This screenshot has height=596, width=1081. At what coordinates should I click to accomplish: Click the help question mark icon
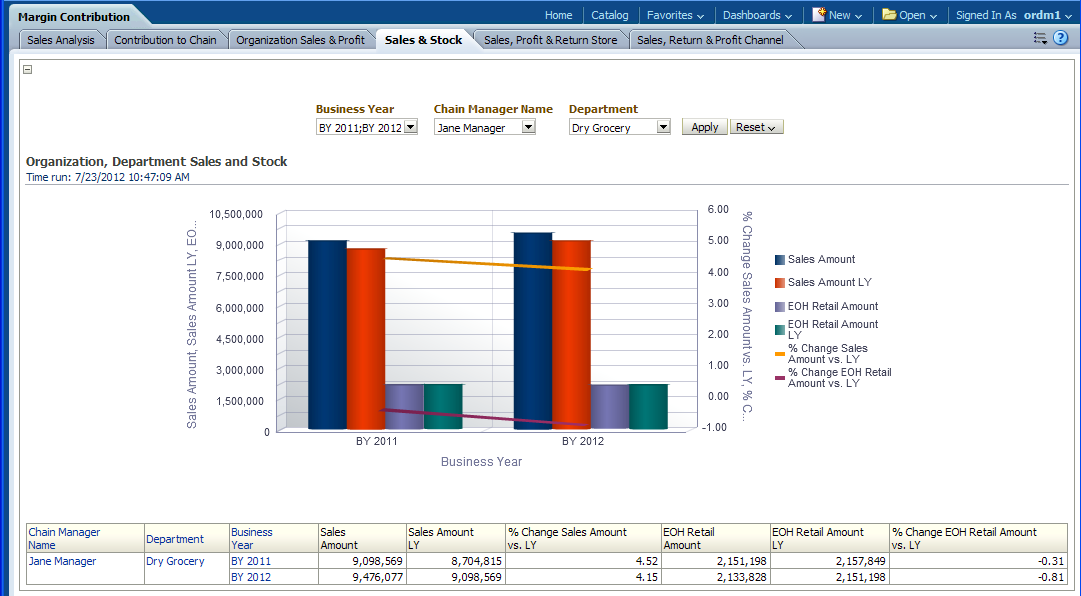(x=1061, y=38)
